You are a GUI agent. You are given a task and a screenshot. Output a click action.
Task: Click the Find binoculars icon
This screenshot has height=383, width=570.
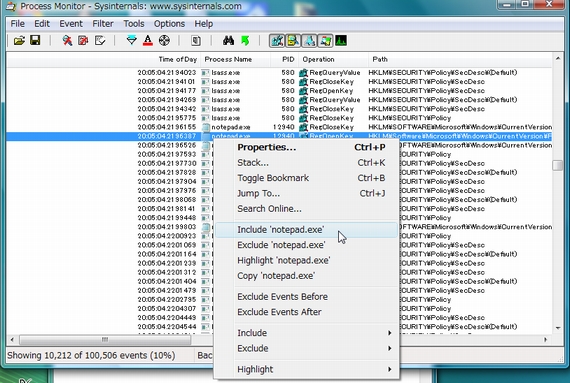click(228, 40)
